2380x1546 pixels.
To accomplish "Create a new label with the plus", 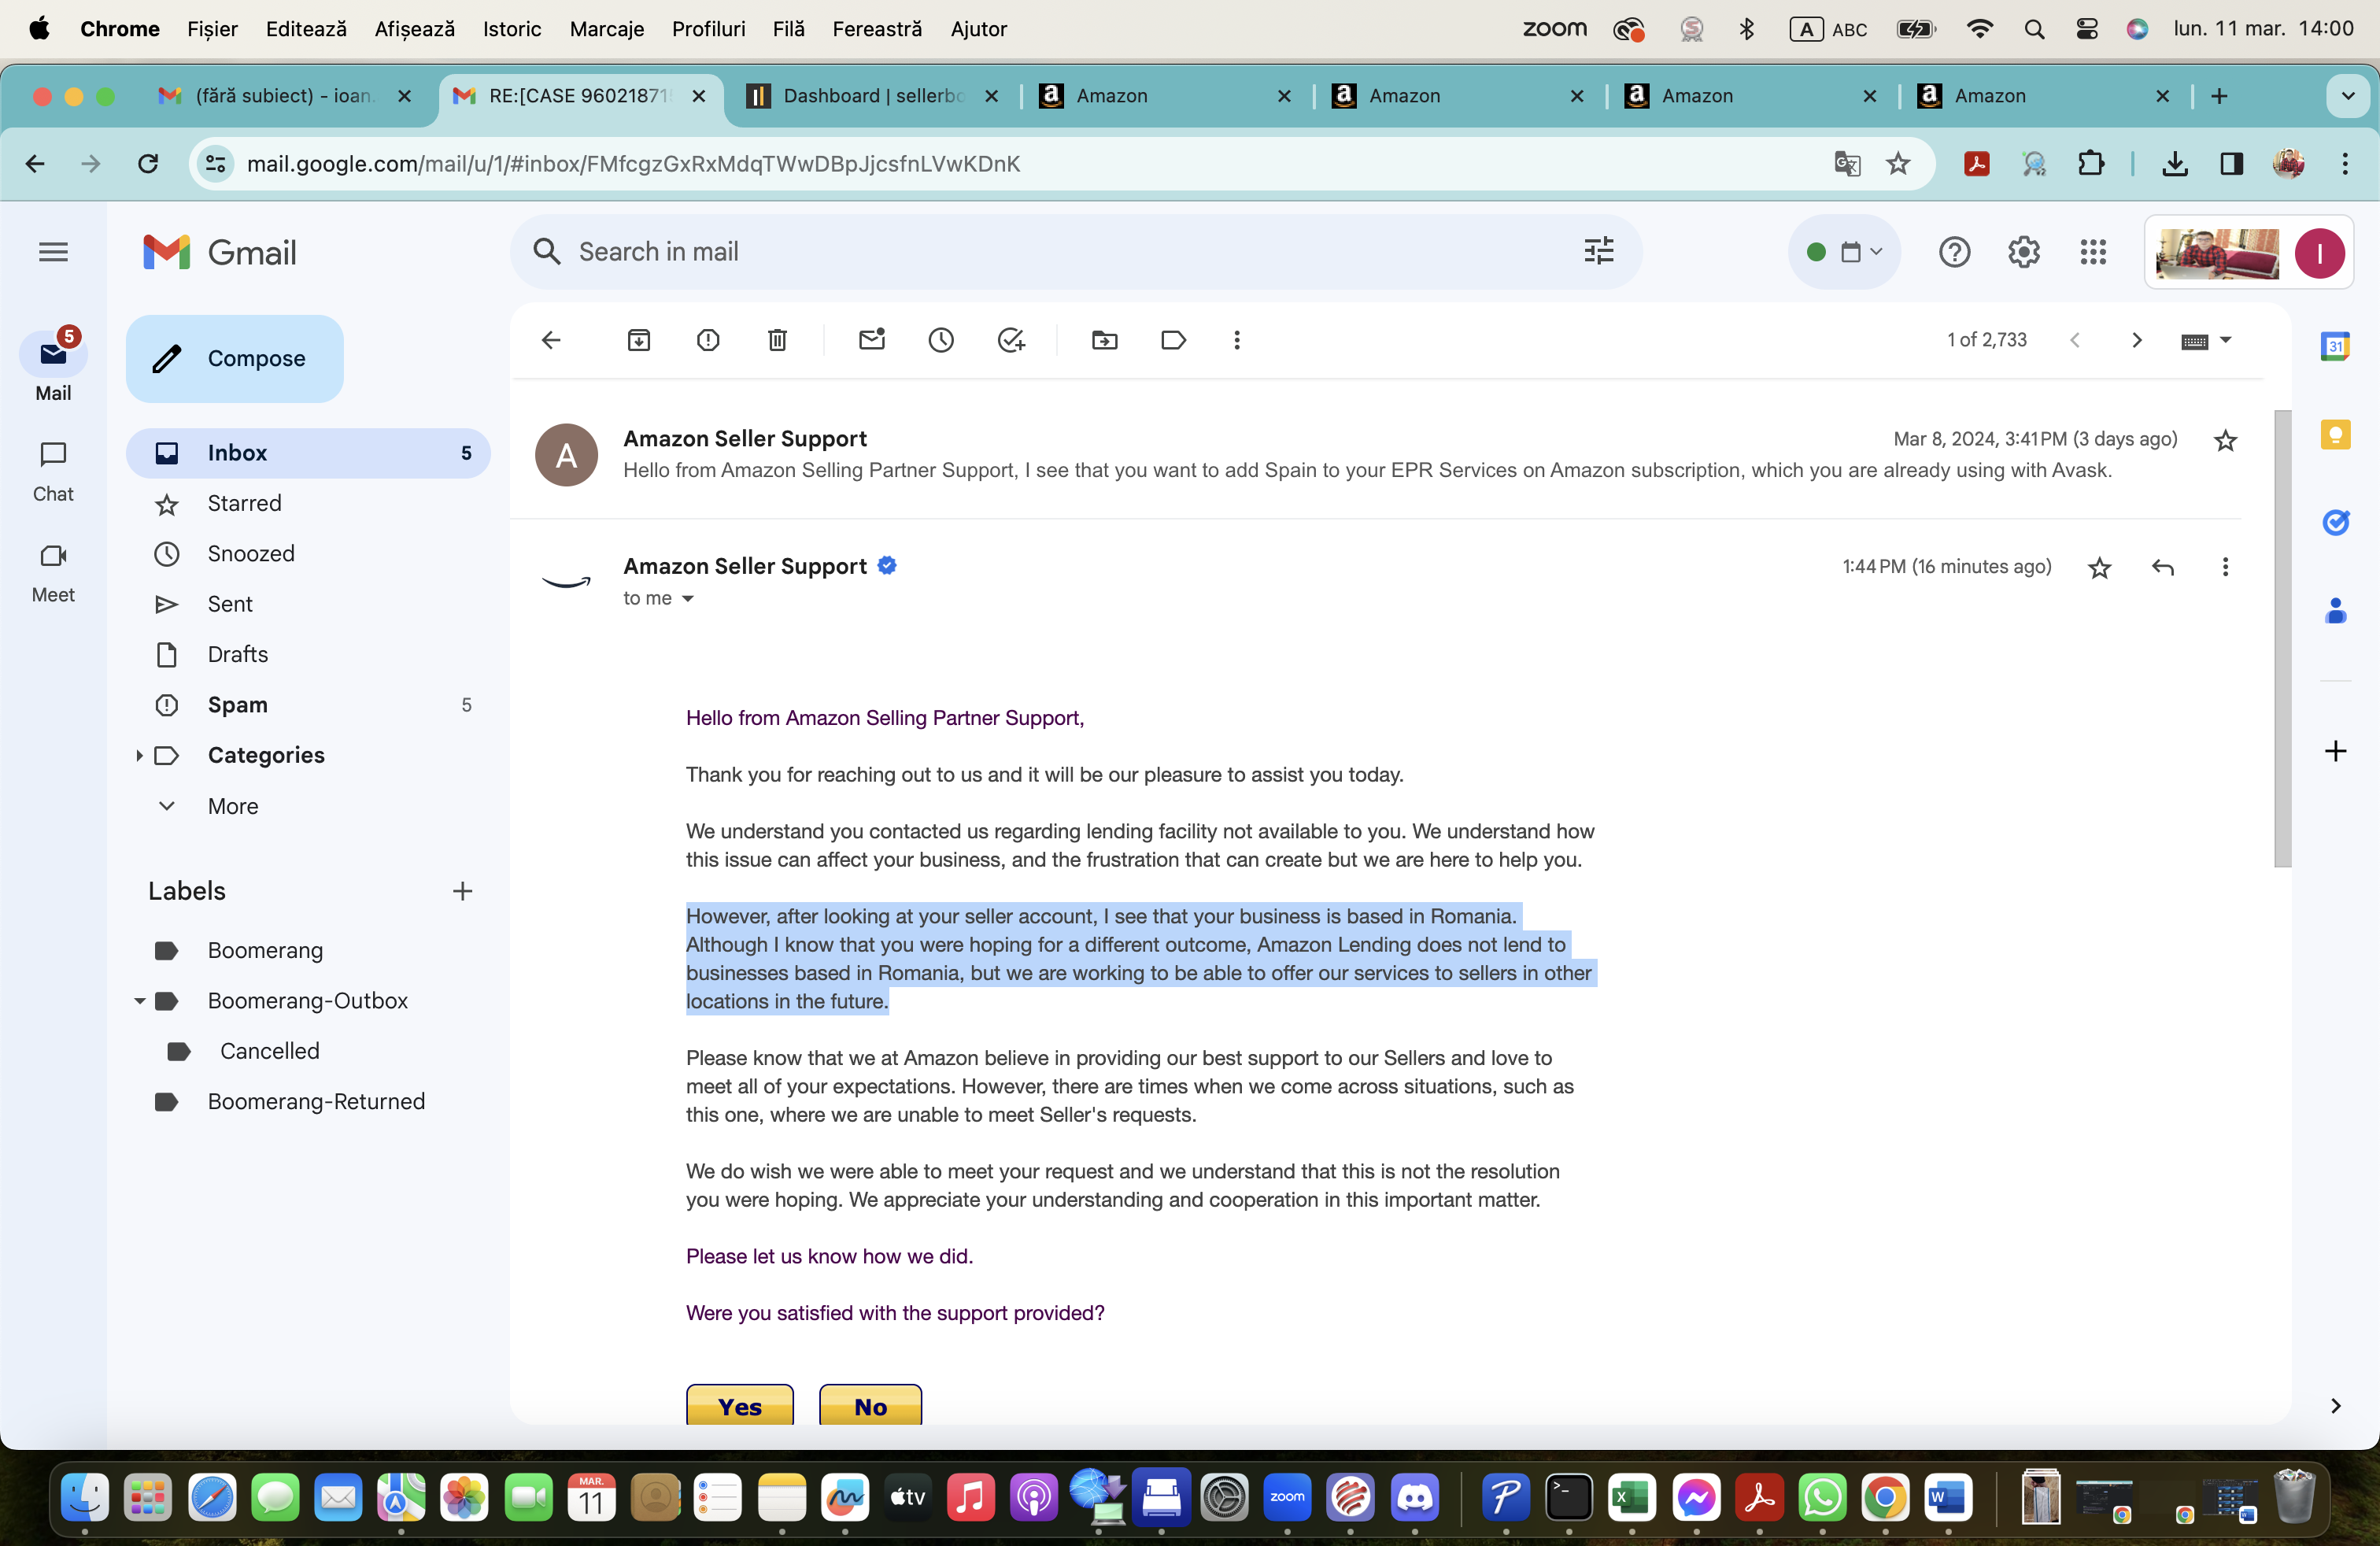I will (462, 891).
